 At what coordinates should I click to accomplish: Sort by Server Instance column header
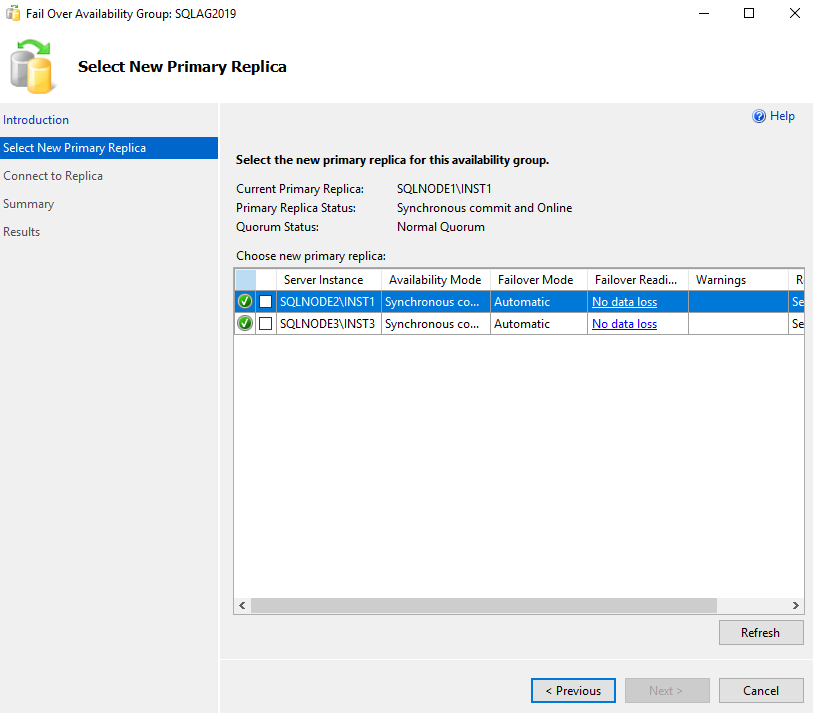point(329,280)
